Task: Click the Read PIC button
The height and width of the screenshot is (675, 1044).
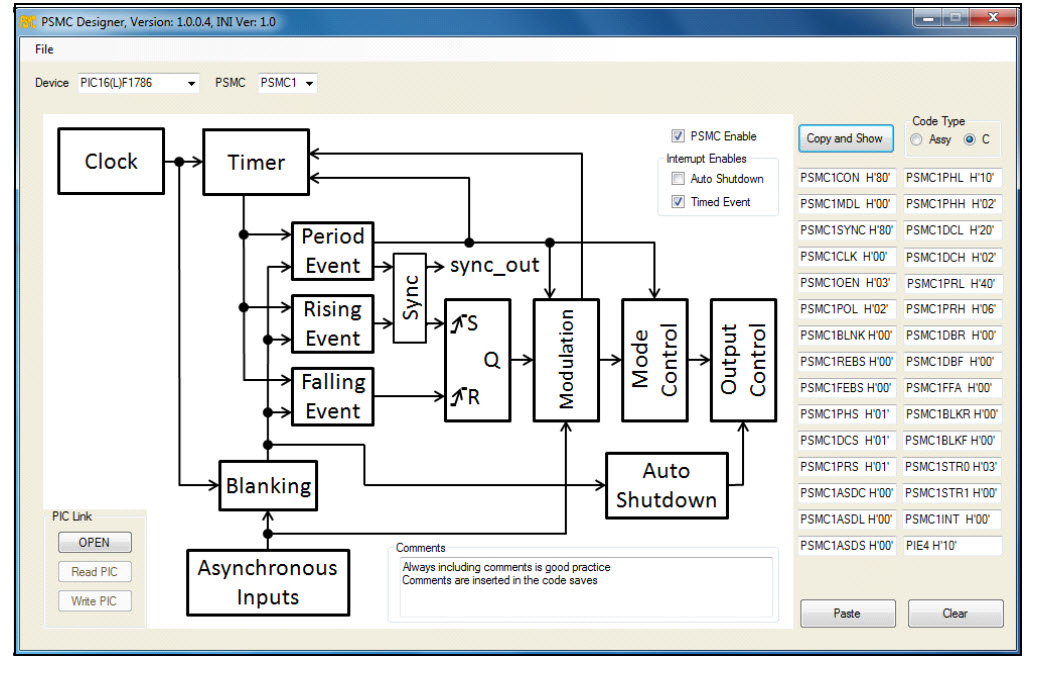Action: 95,572
